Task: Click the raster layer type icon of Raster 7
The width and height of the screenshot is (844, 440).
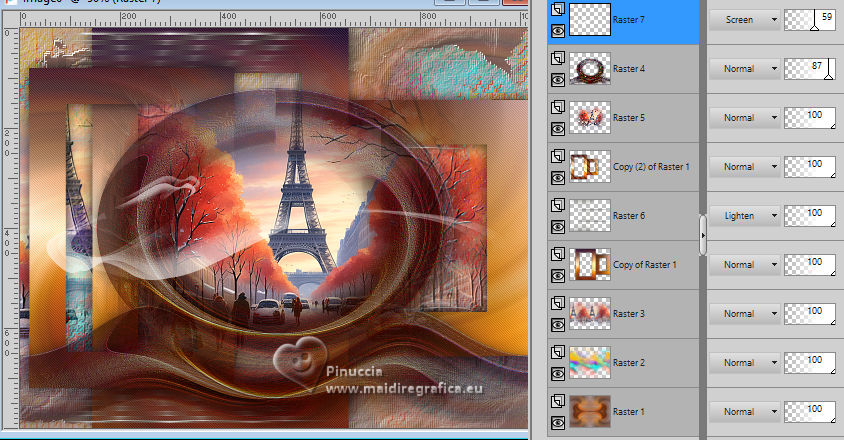Action: pos(558,9)
